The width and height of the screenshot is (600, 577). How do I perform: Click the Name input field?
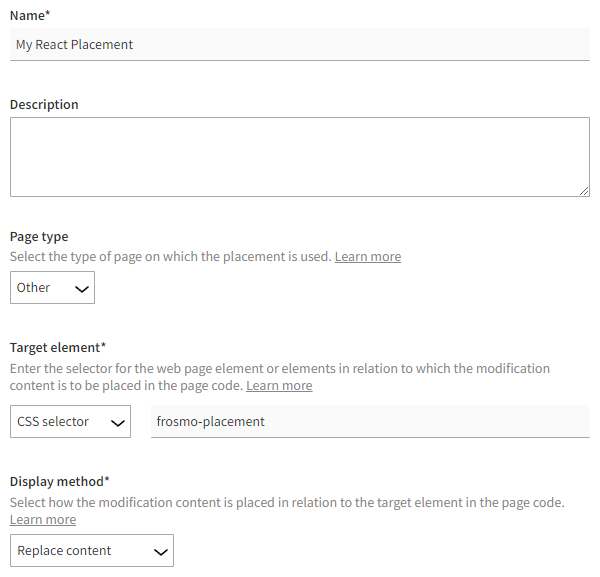pos(300,44)
